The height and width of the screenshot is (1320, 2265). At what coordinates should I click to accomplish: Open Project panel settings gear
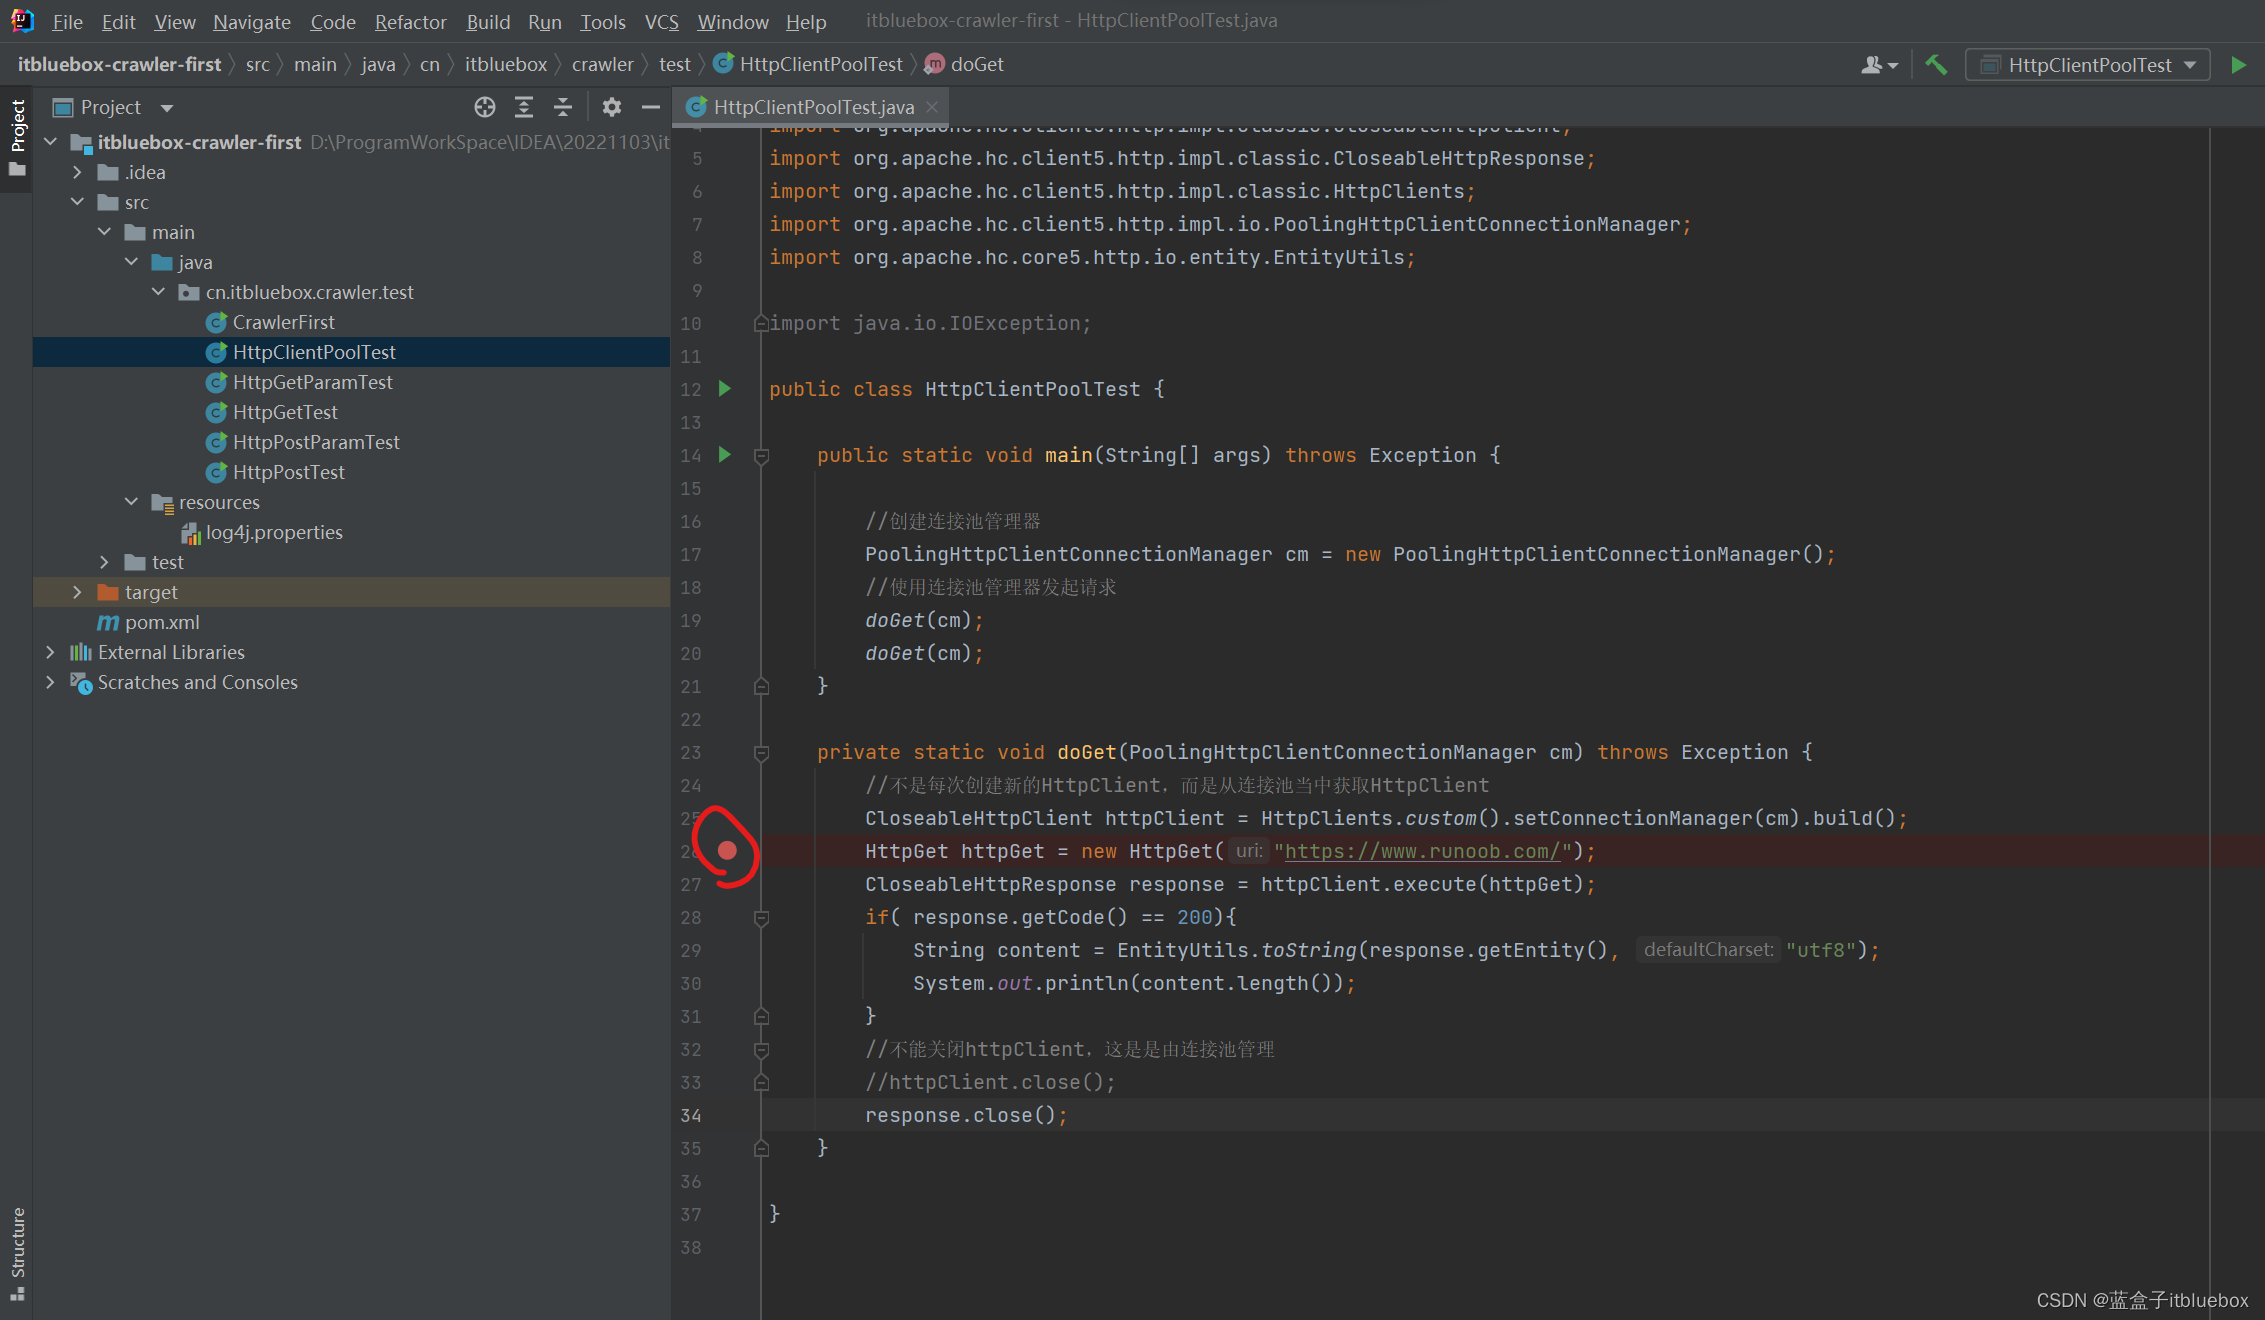click(611, 107)
